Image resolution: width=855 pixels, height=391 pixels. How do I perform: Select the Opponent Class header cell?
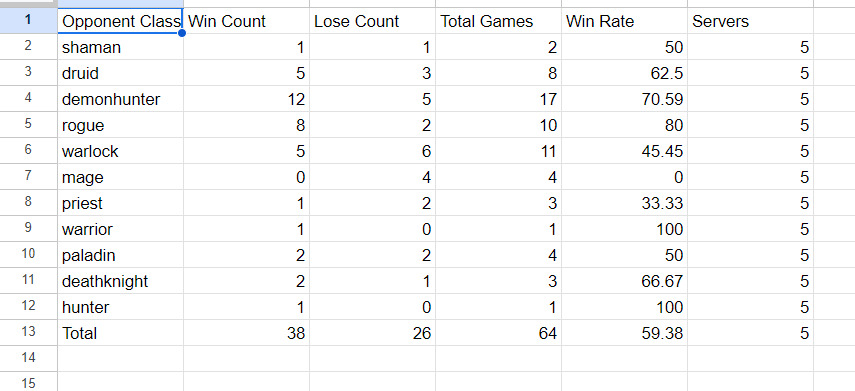(x=120, y=21)
